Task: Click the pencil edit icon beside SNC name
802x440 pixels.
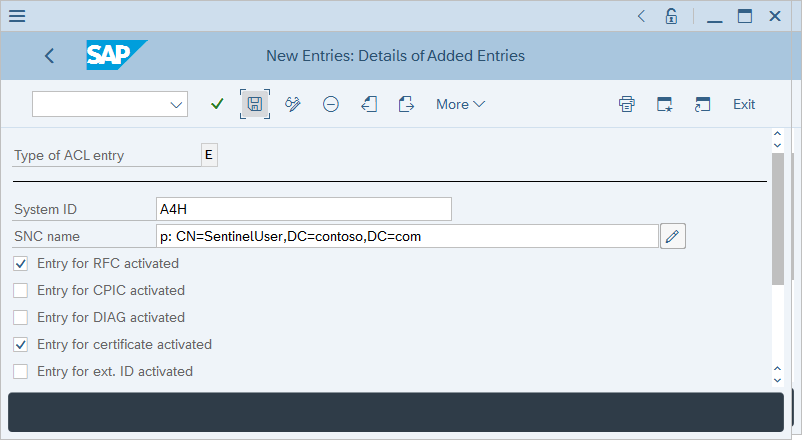Action: [673, 236]
